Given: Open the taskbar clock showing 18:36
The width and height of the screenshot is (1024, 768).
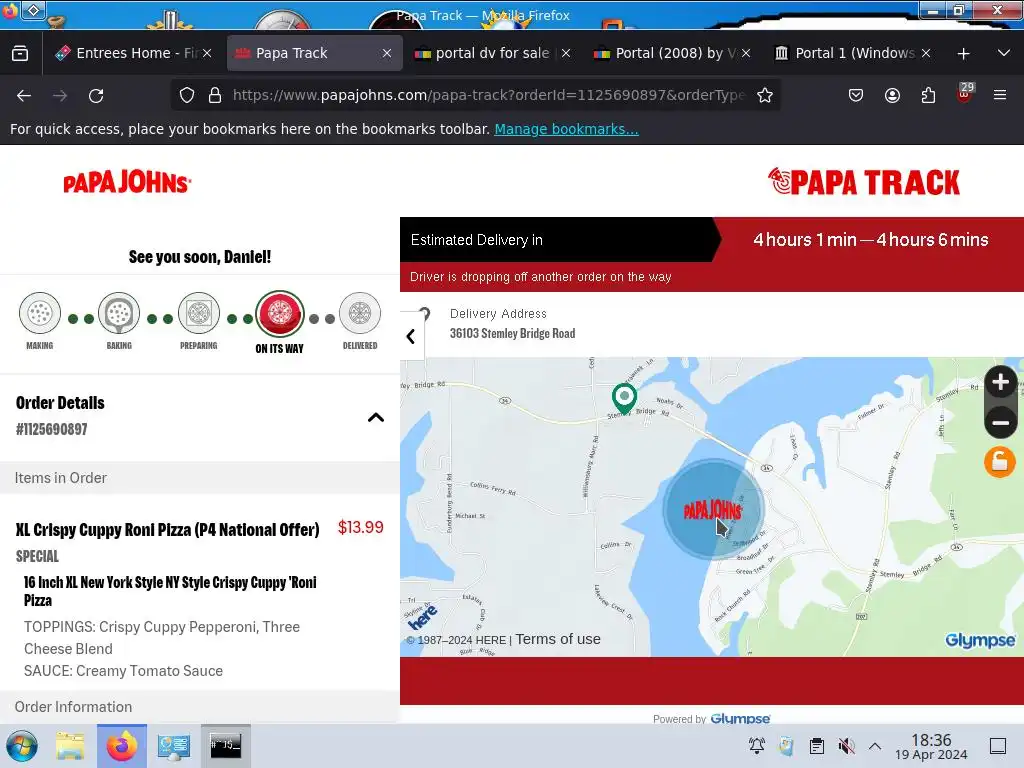Looking at the screenshot, I should click(931, 746).
